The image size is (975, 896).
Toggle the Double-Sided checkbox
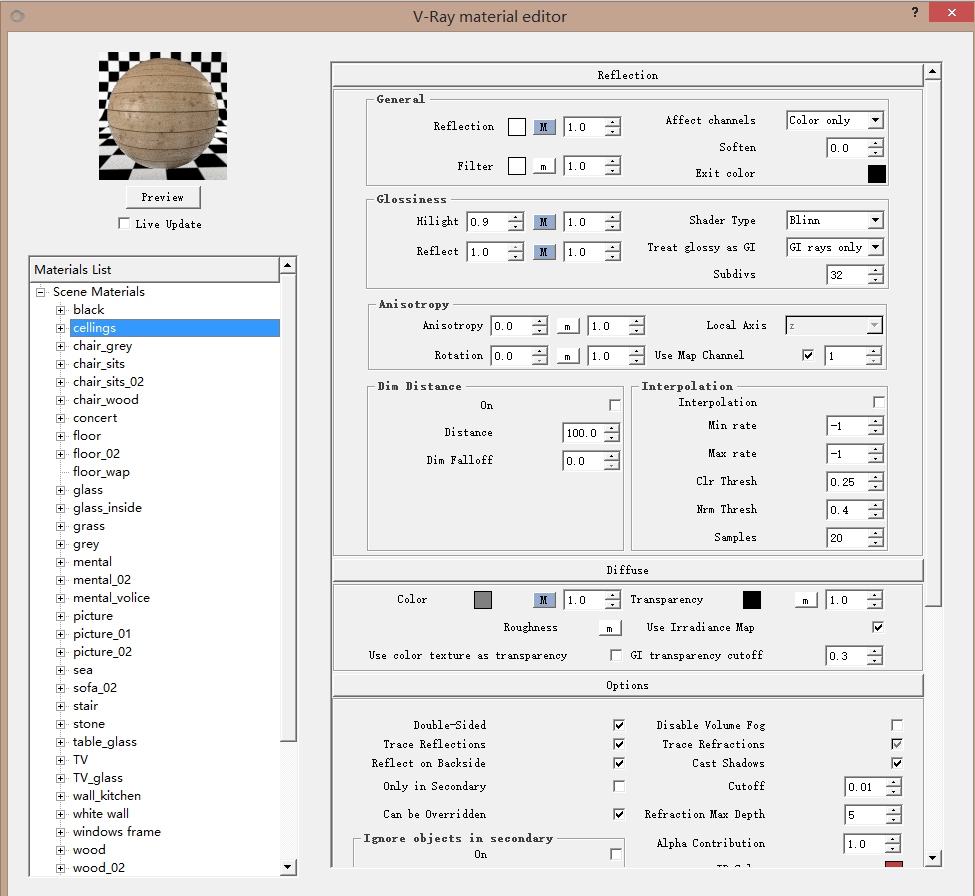tap(619, 725)
